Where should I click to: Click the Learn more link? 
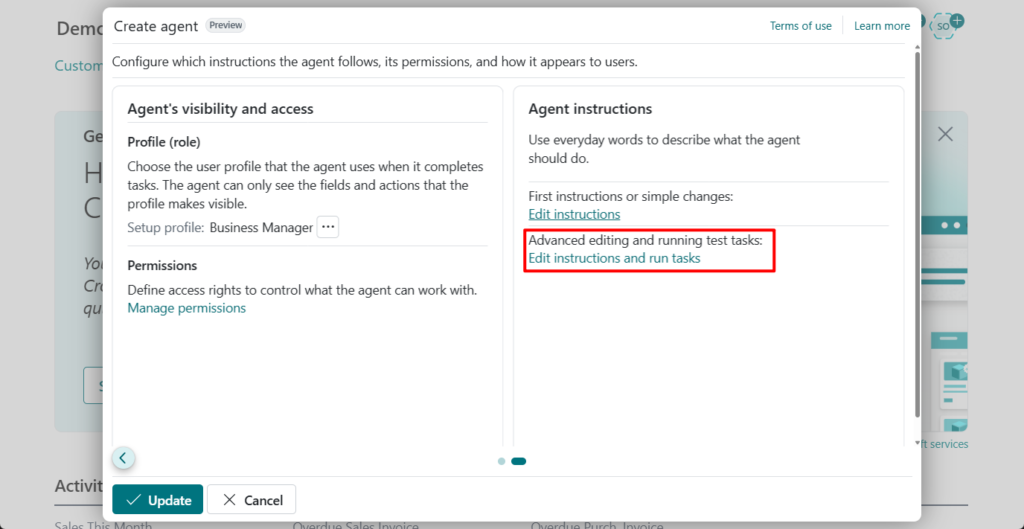click(882, 26)
